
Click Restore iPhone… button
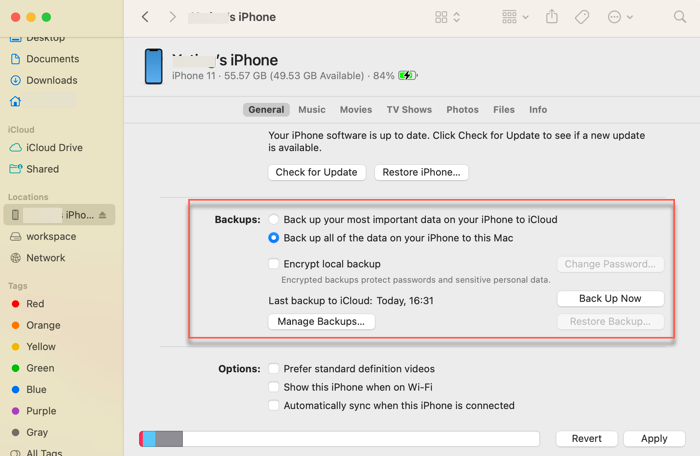click(x=421, y=172)
